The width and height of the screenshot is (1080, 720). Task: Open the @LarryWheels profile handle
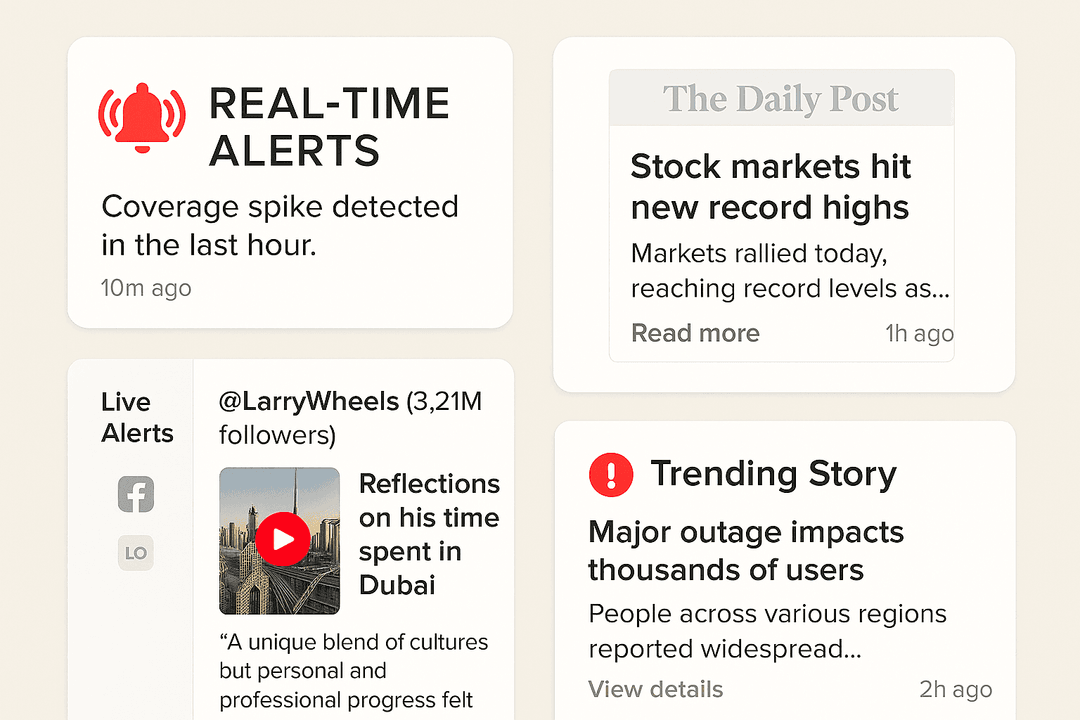tap(308, 402)
